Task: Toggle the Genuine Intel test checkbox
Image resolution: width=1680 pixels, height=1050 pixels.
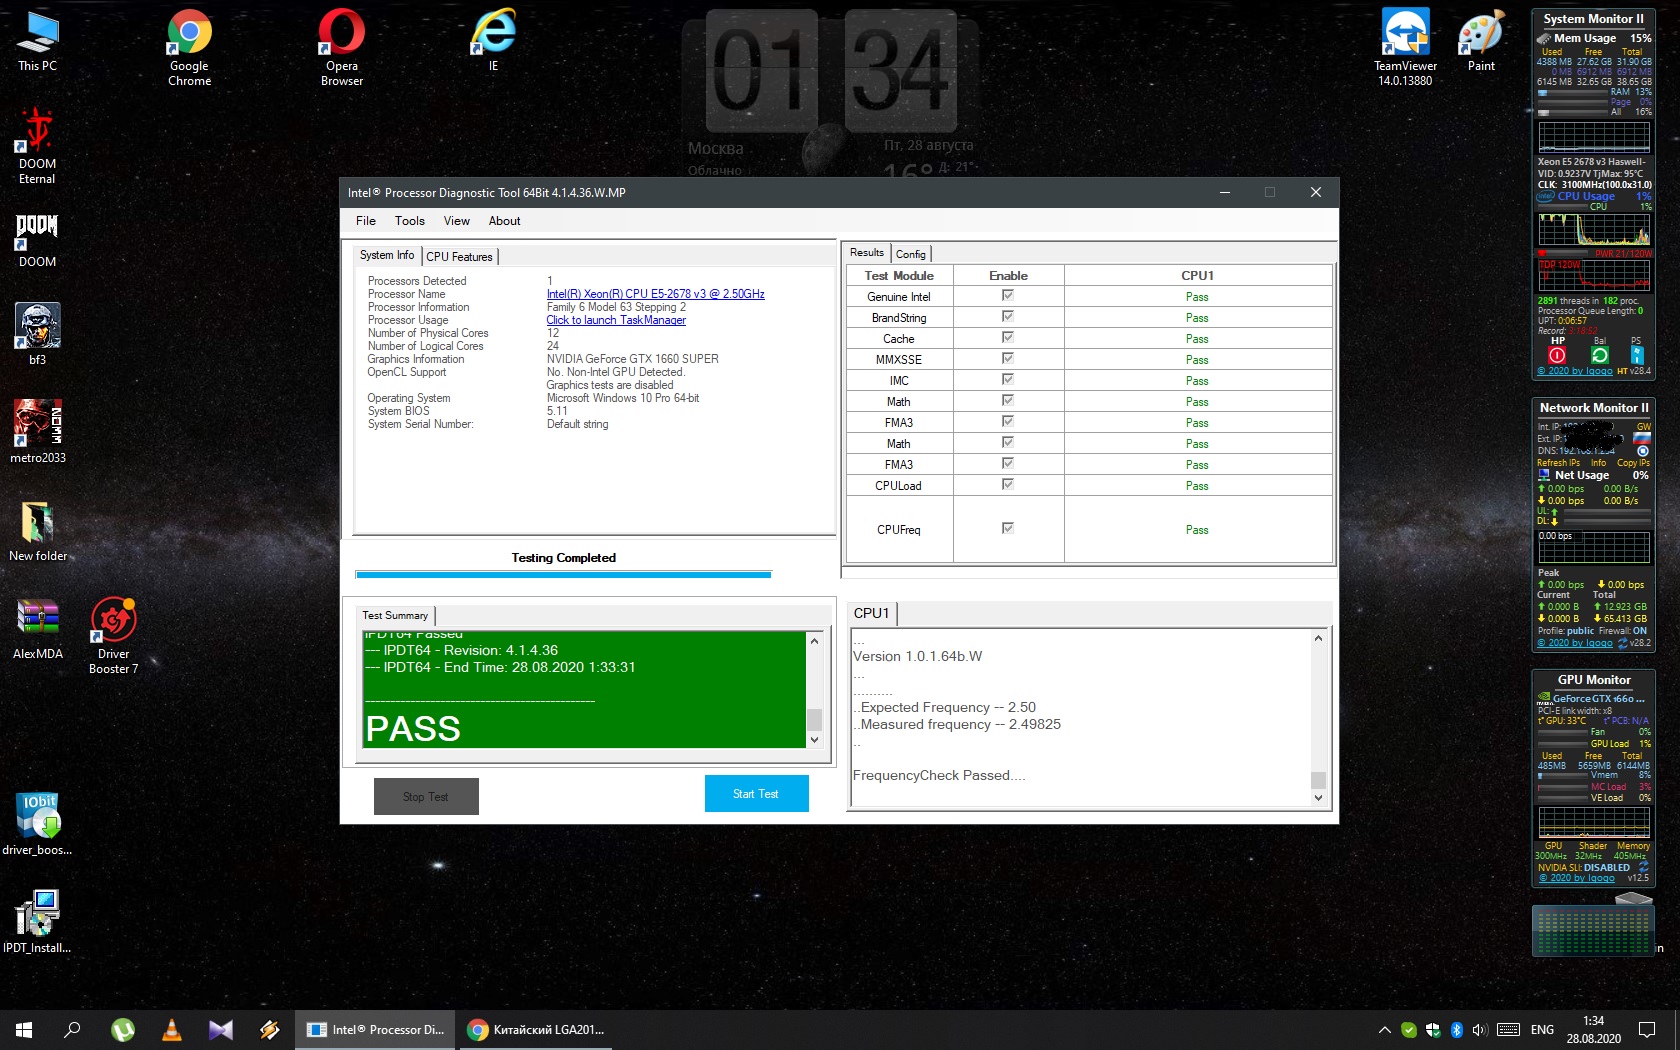Action: point(1008,296)
